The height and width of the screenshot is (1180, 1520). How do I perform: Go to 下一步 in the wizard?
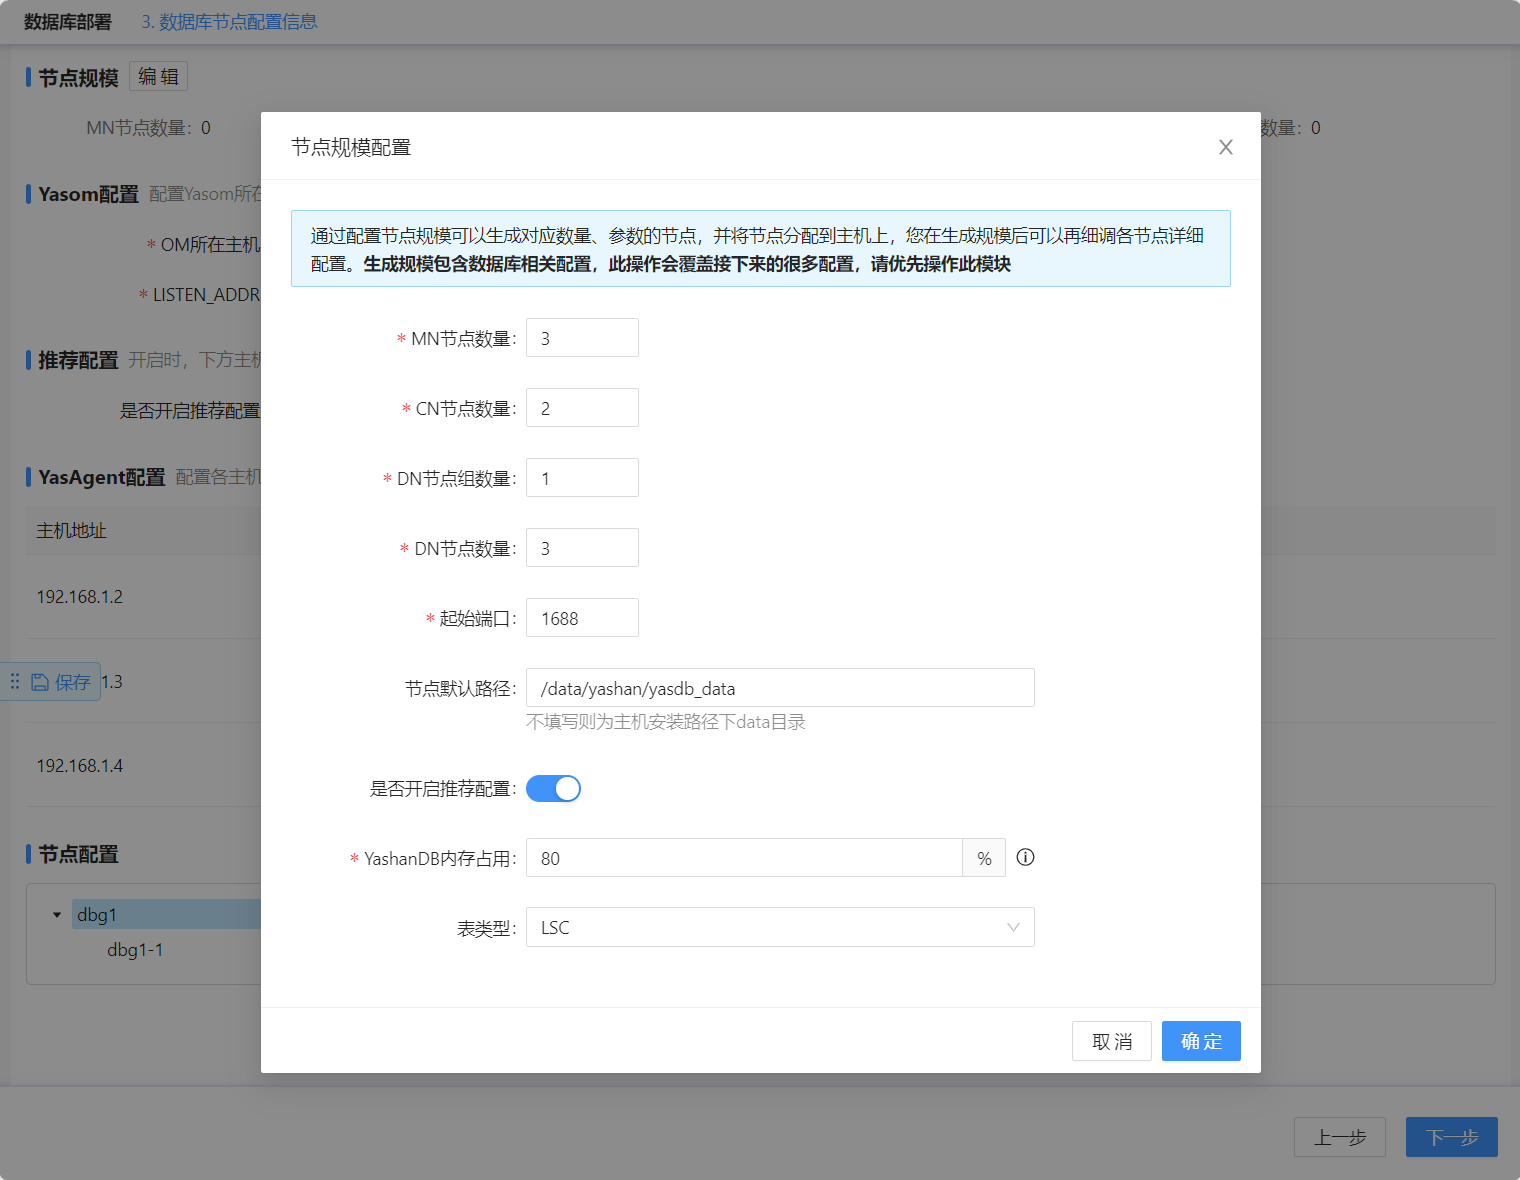tap(1451, 1137)
